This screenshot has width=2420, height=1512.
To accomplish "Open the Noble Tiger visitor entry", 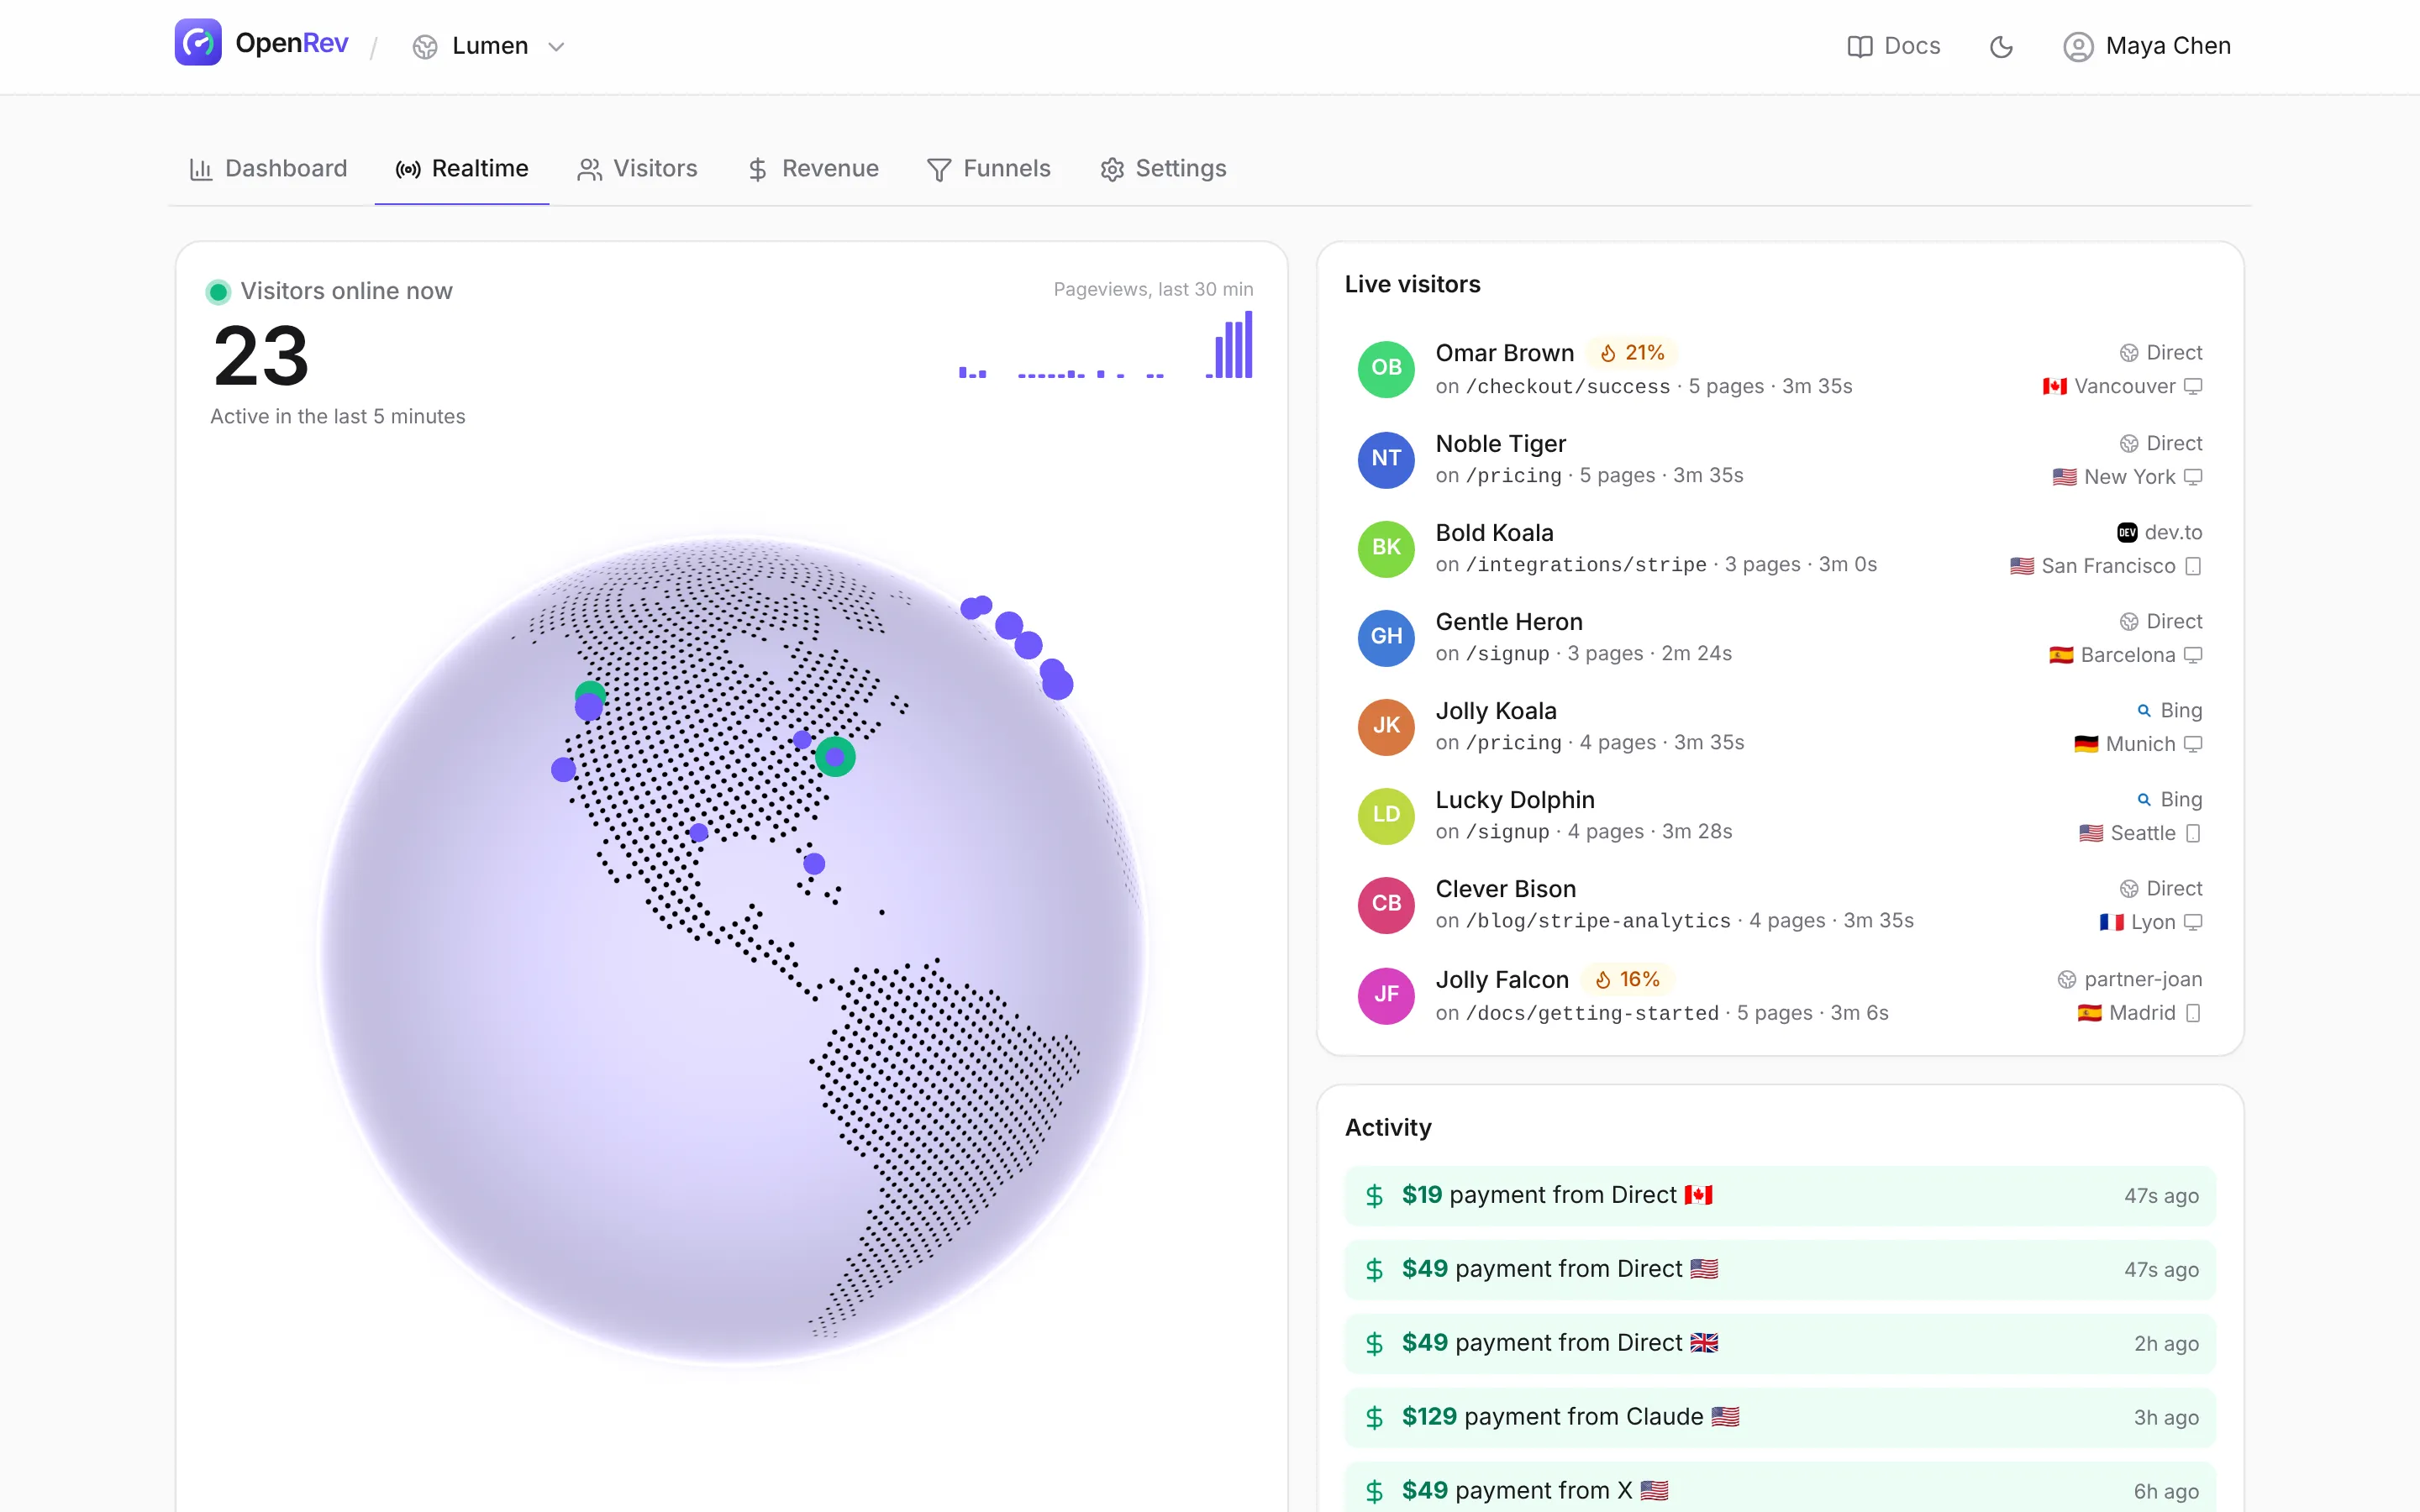I will coord(1780,459).
